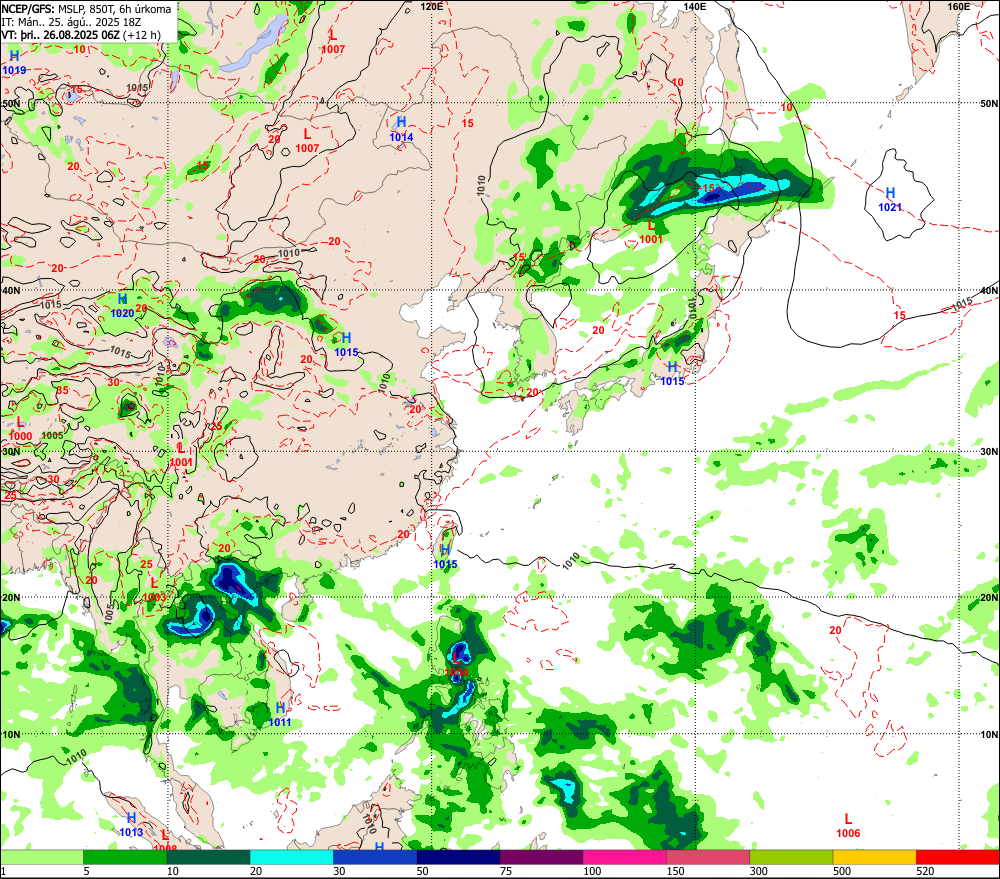Click the NCEP/GFS MSLP 850T title line
This screenshot has height=879, width=1000.
click(x=87, y=8)
